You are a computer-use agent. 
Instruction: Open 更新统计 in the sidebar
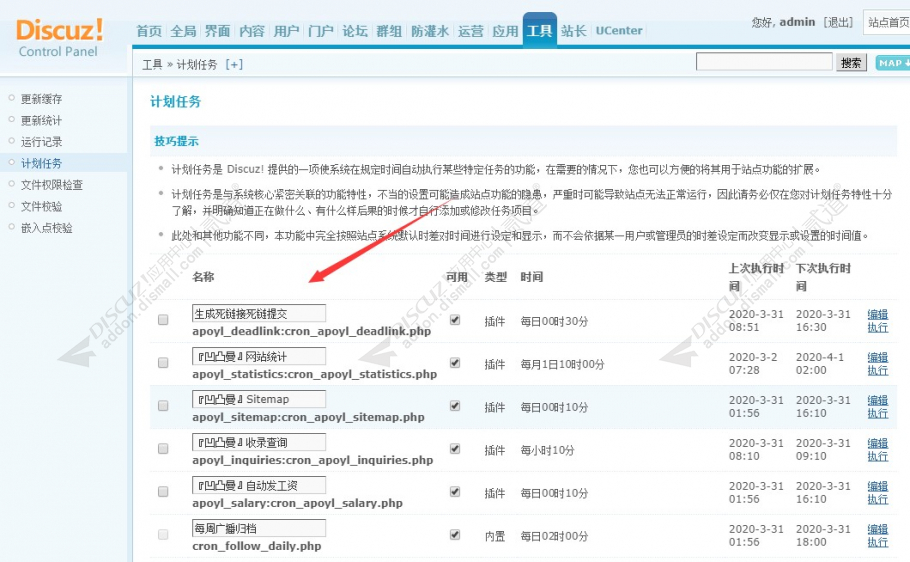(41, 120)
